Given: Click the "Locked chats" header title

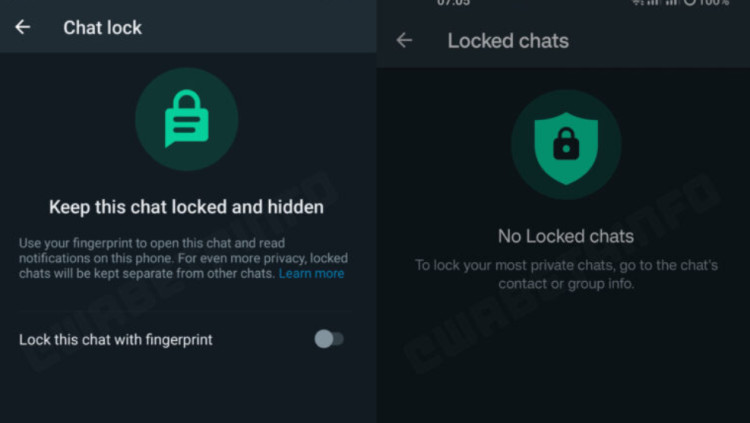Looking at the screenshot, I should click(x=508, y=40).
